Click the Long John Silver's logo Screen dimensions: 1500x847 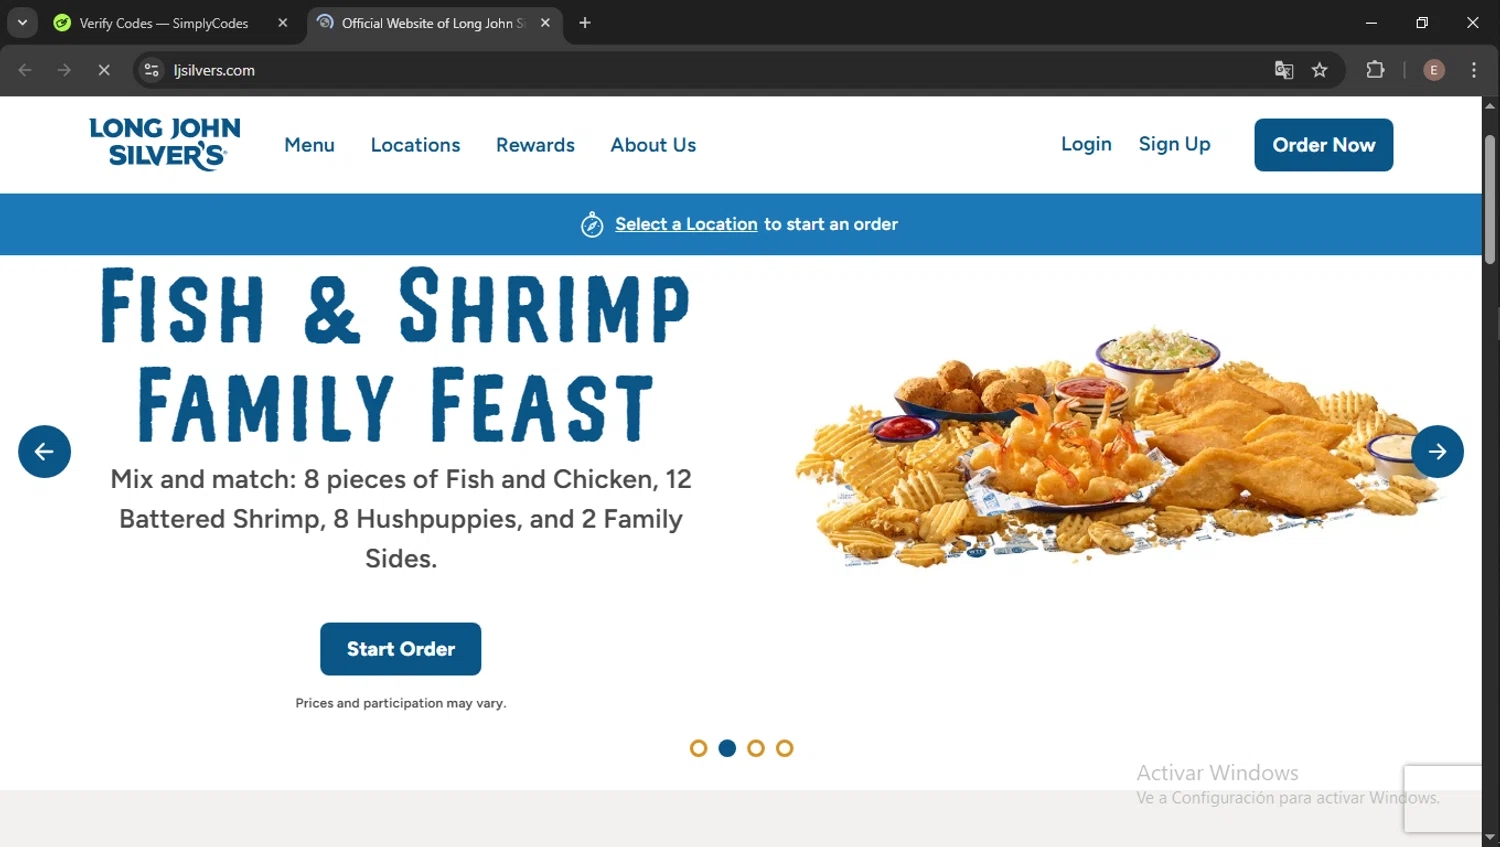coord(165,144)
